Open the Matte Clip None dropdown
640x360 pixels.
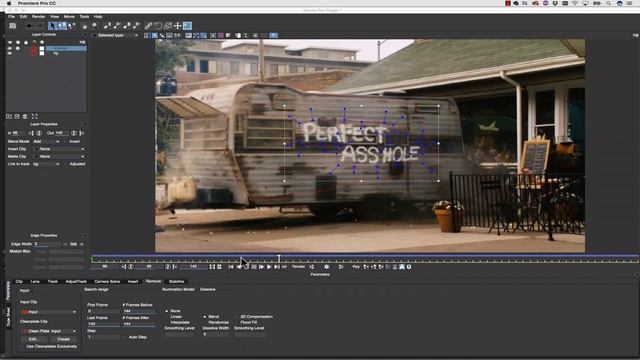60,156
